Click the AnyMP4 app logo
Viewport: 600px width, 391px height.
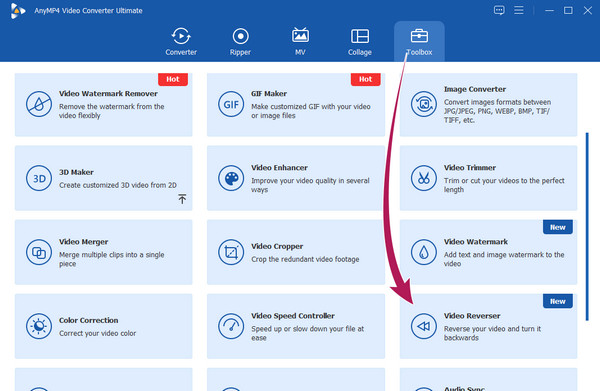point(18,11)
